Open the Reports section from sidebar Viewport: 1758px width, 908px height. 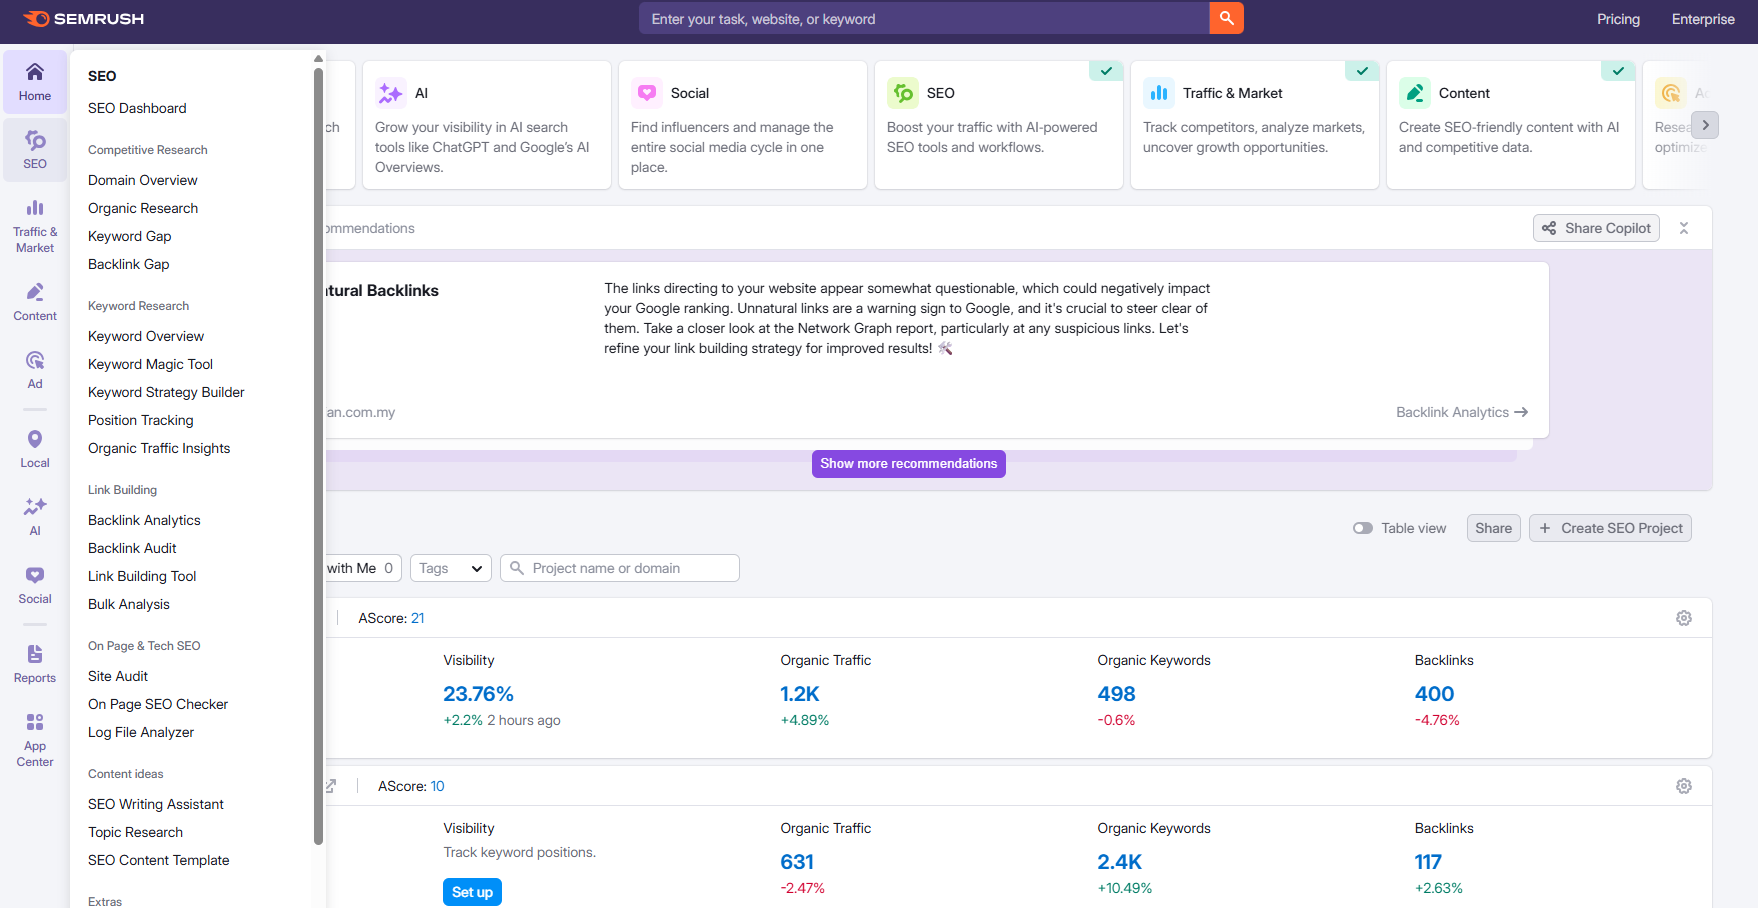tap(35, 662)
